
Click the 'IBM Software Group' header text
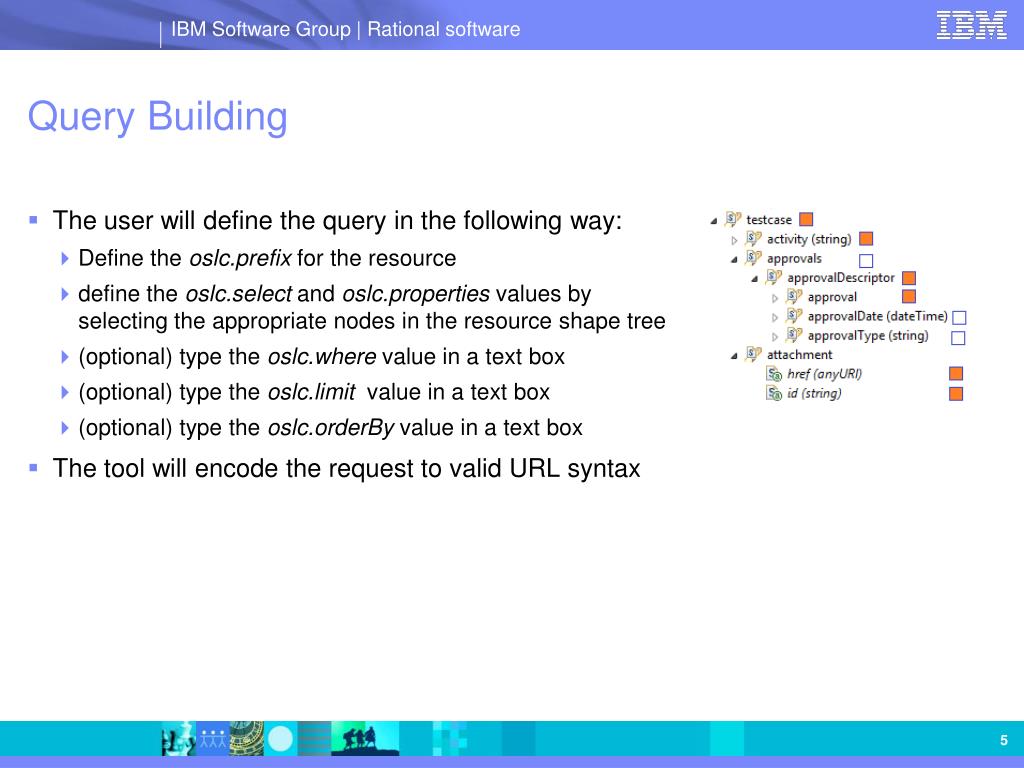pyautogui.click(x=261, y=29)
